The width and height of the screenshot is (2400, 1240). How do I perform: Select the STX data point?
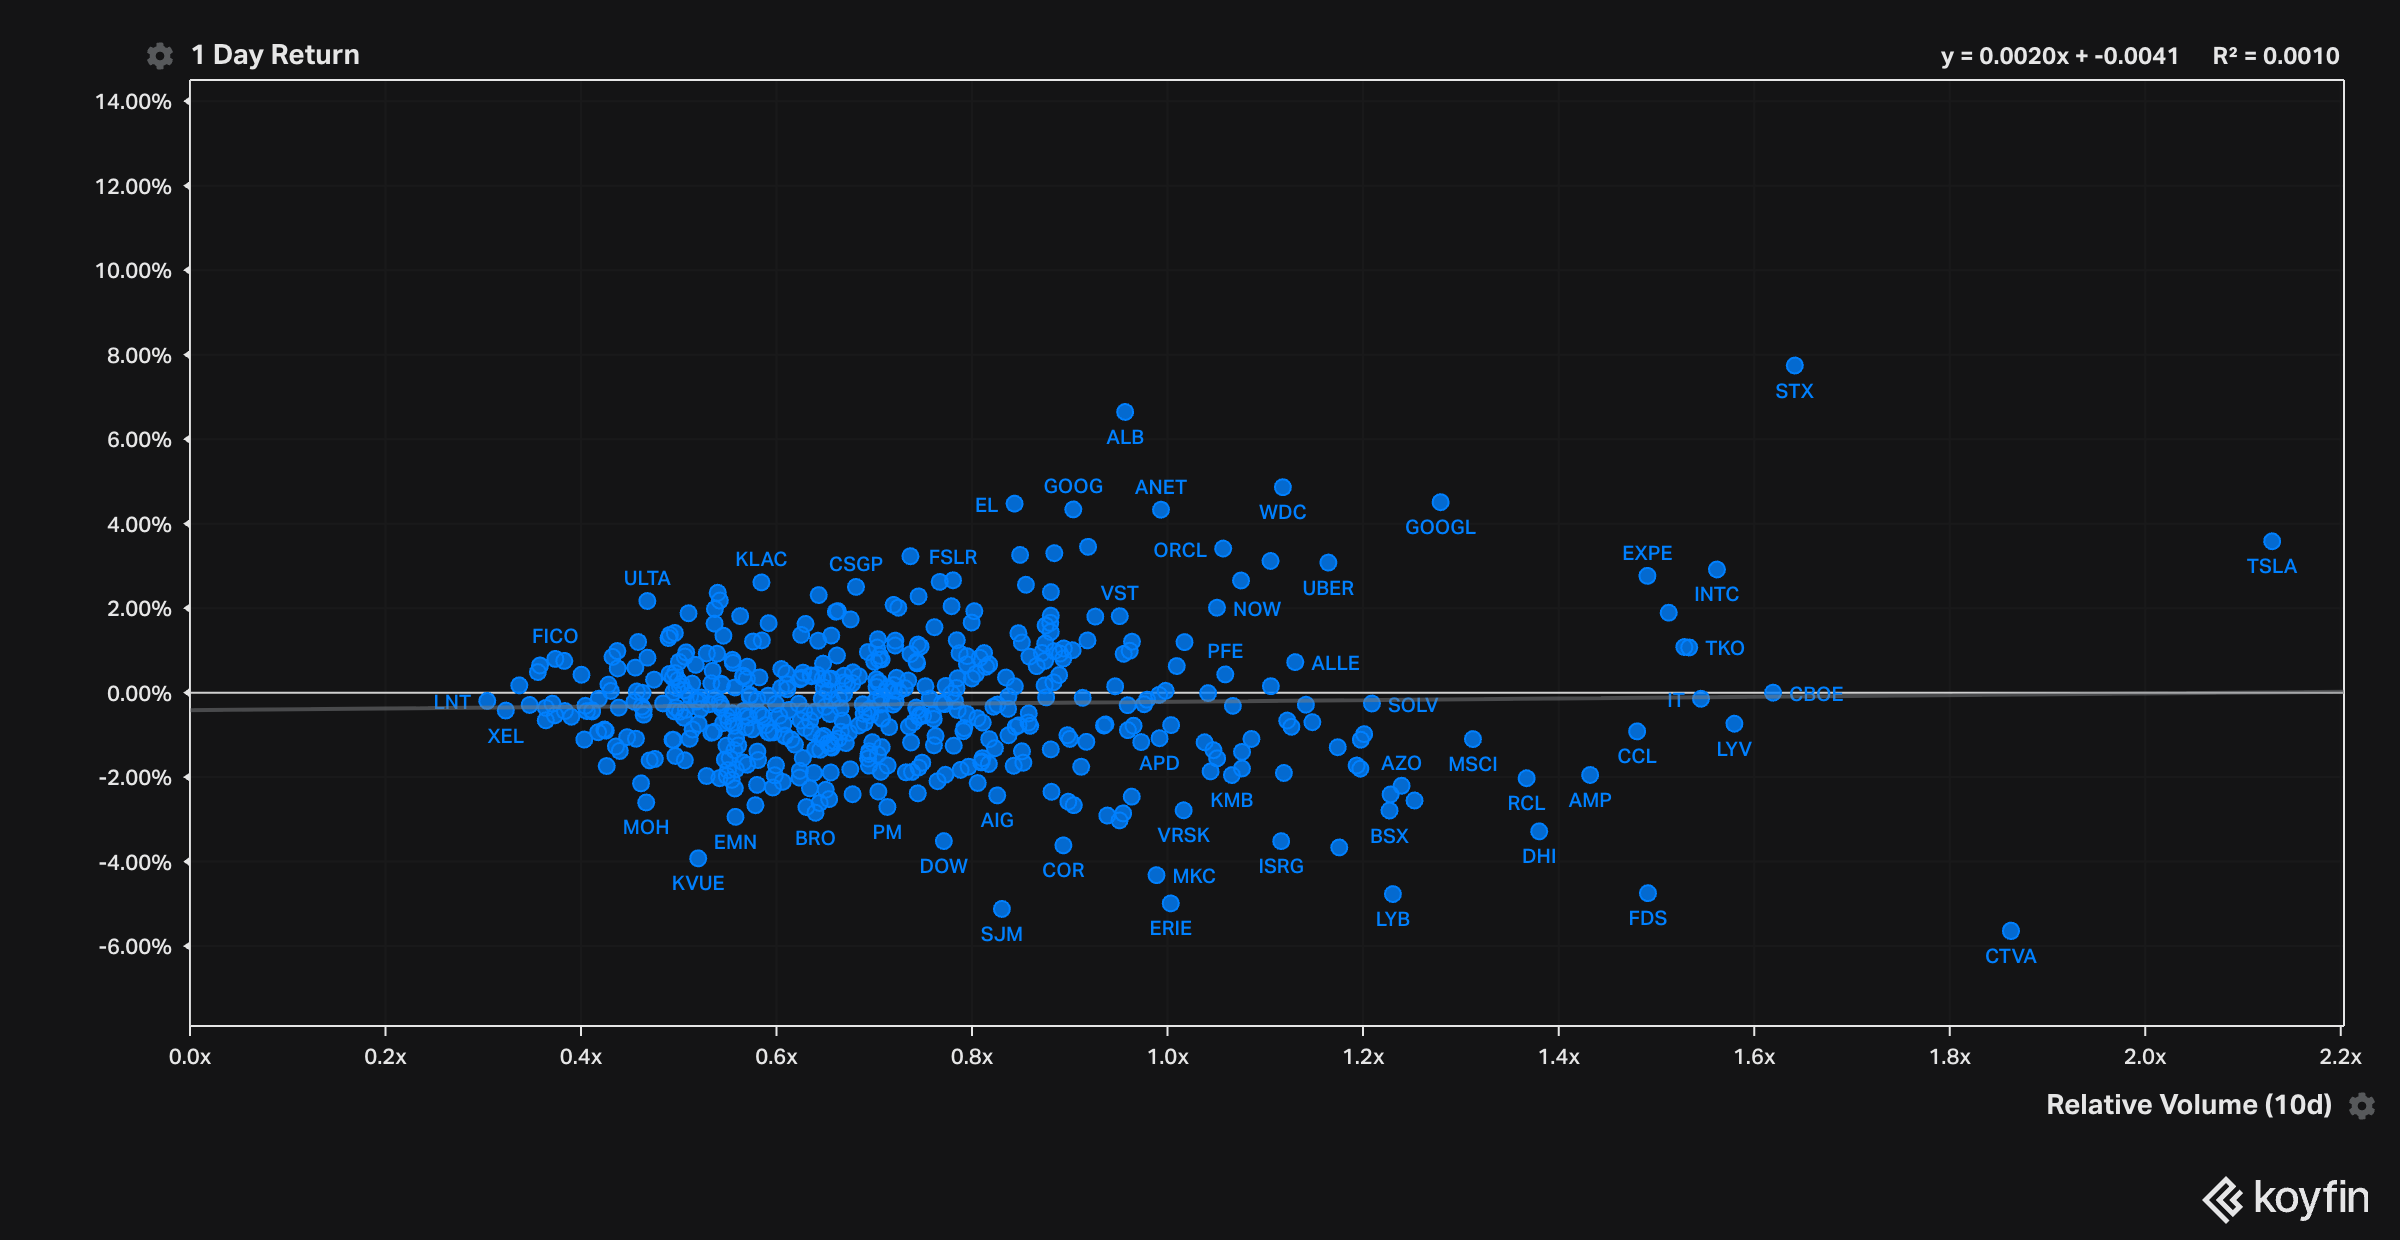tap(1795, 366)
